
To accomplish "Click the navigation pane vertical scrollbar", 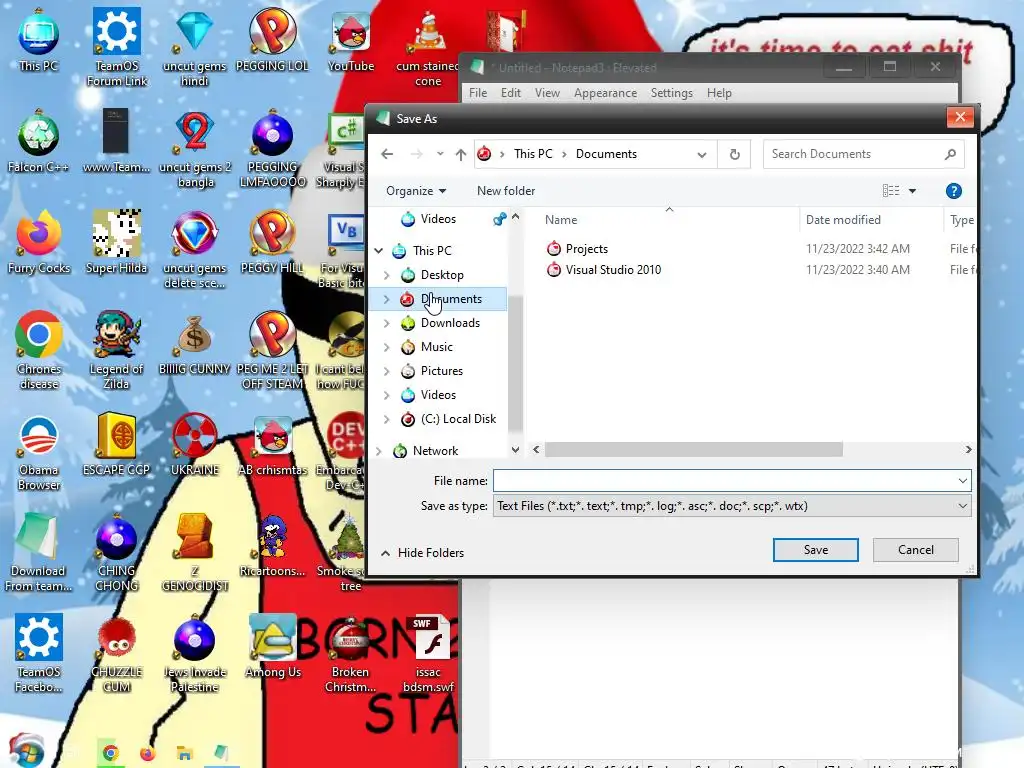I will click(515, 362).
